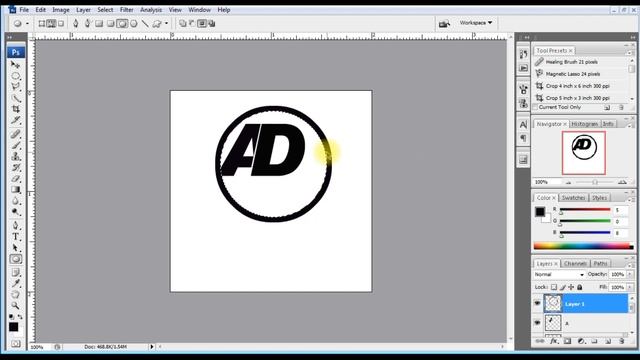Viewport: 640px width, 360px height.
Task: Switch to the Styles tab
Action: pos(599,198)
